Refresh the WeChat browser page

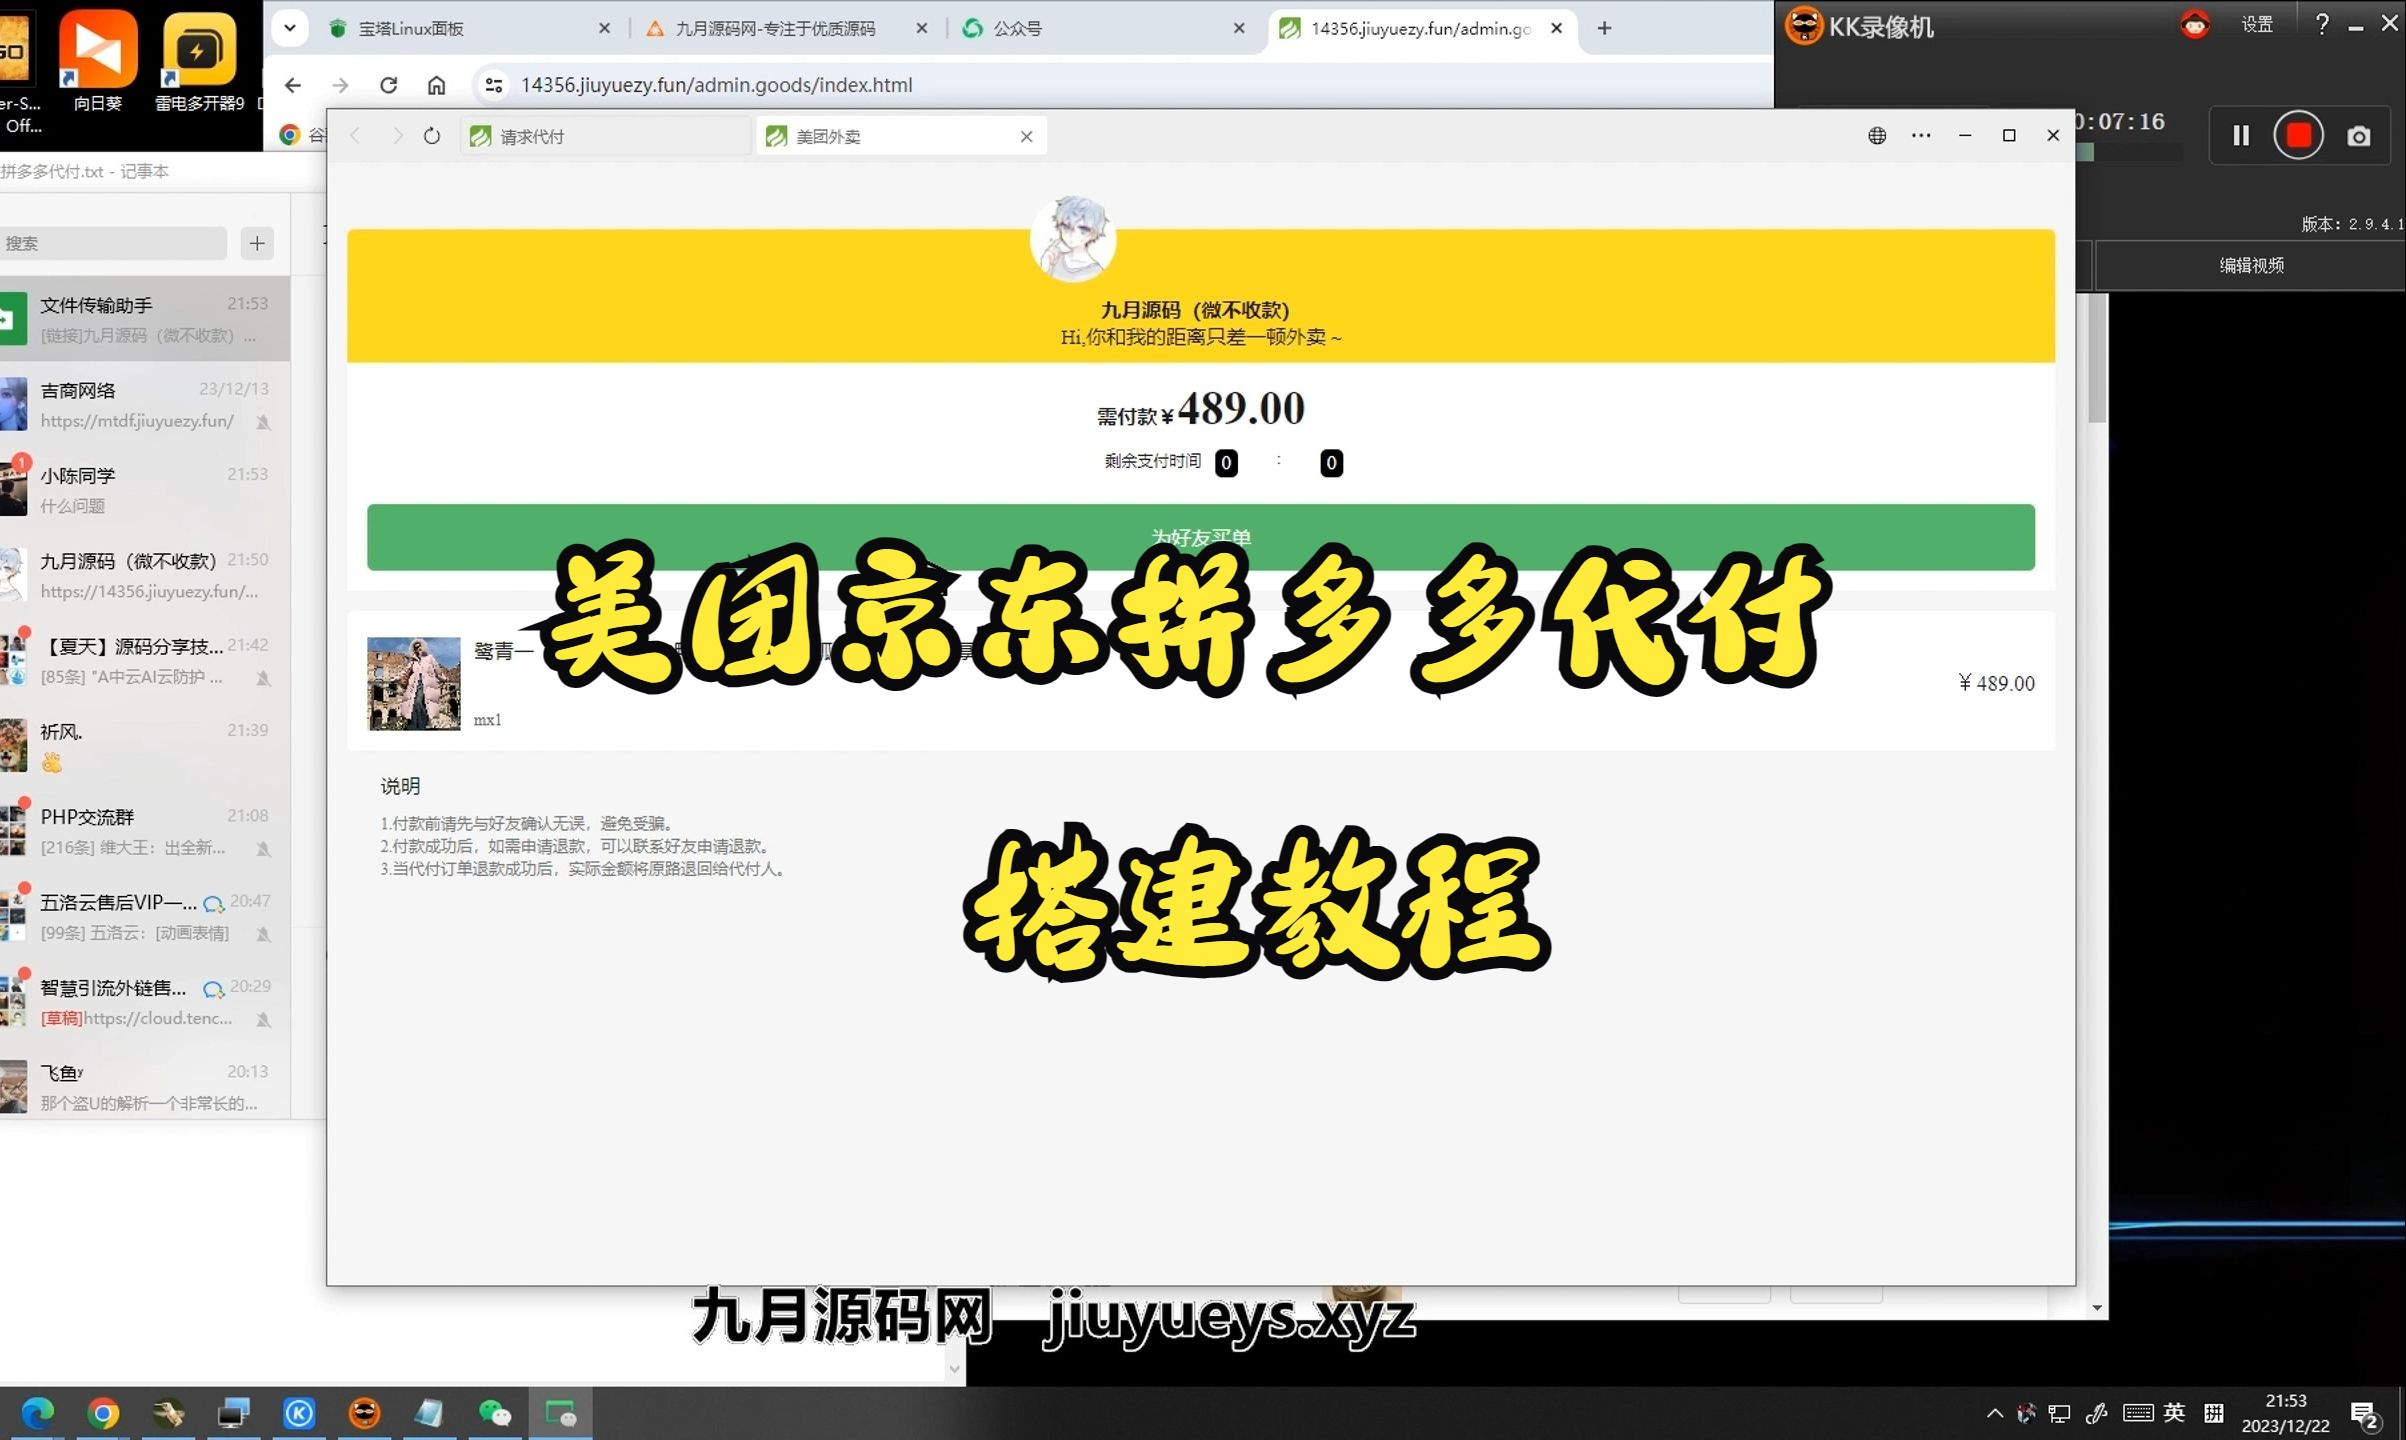tap(431, 136)
